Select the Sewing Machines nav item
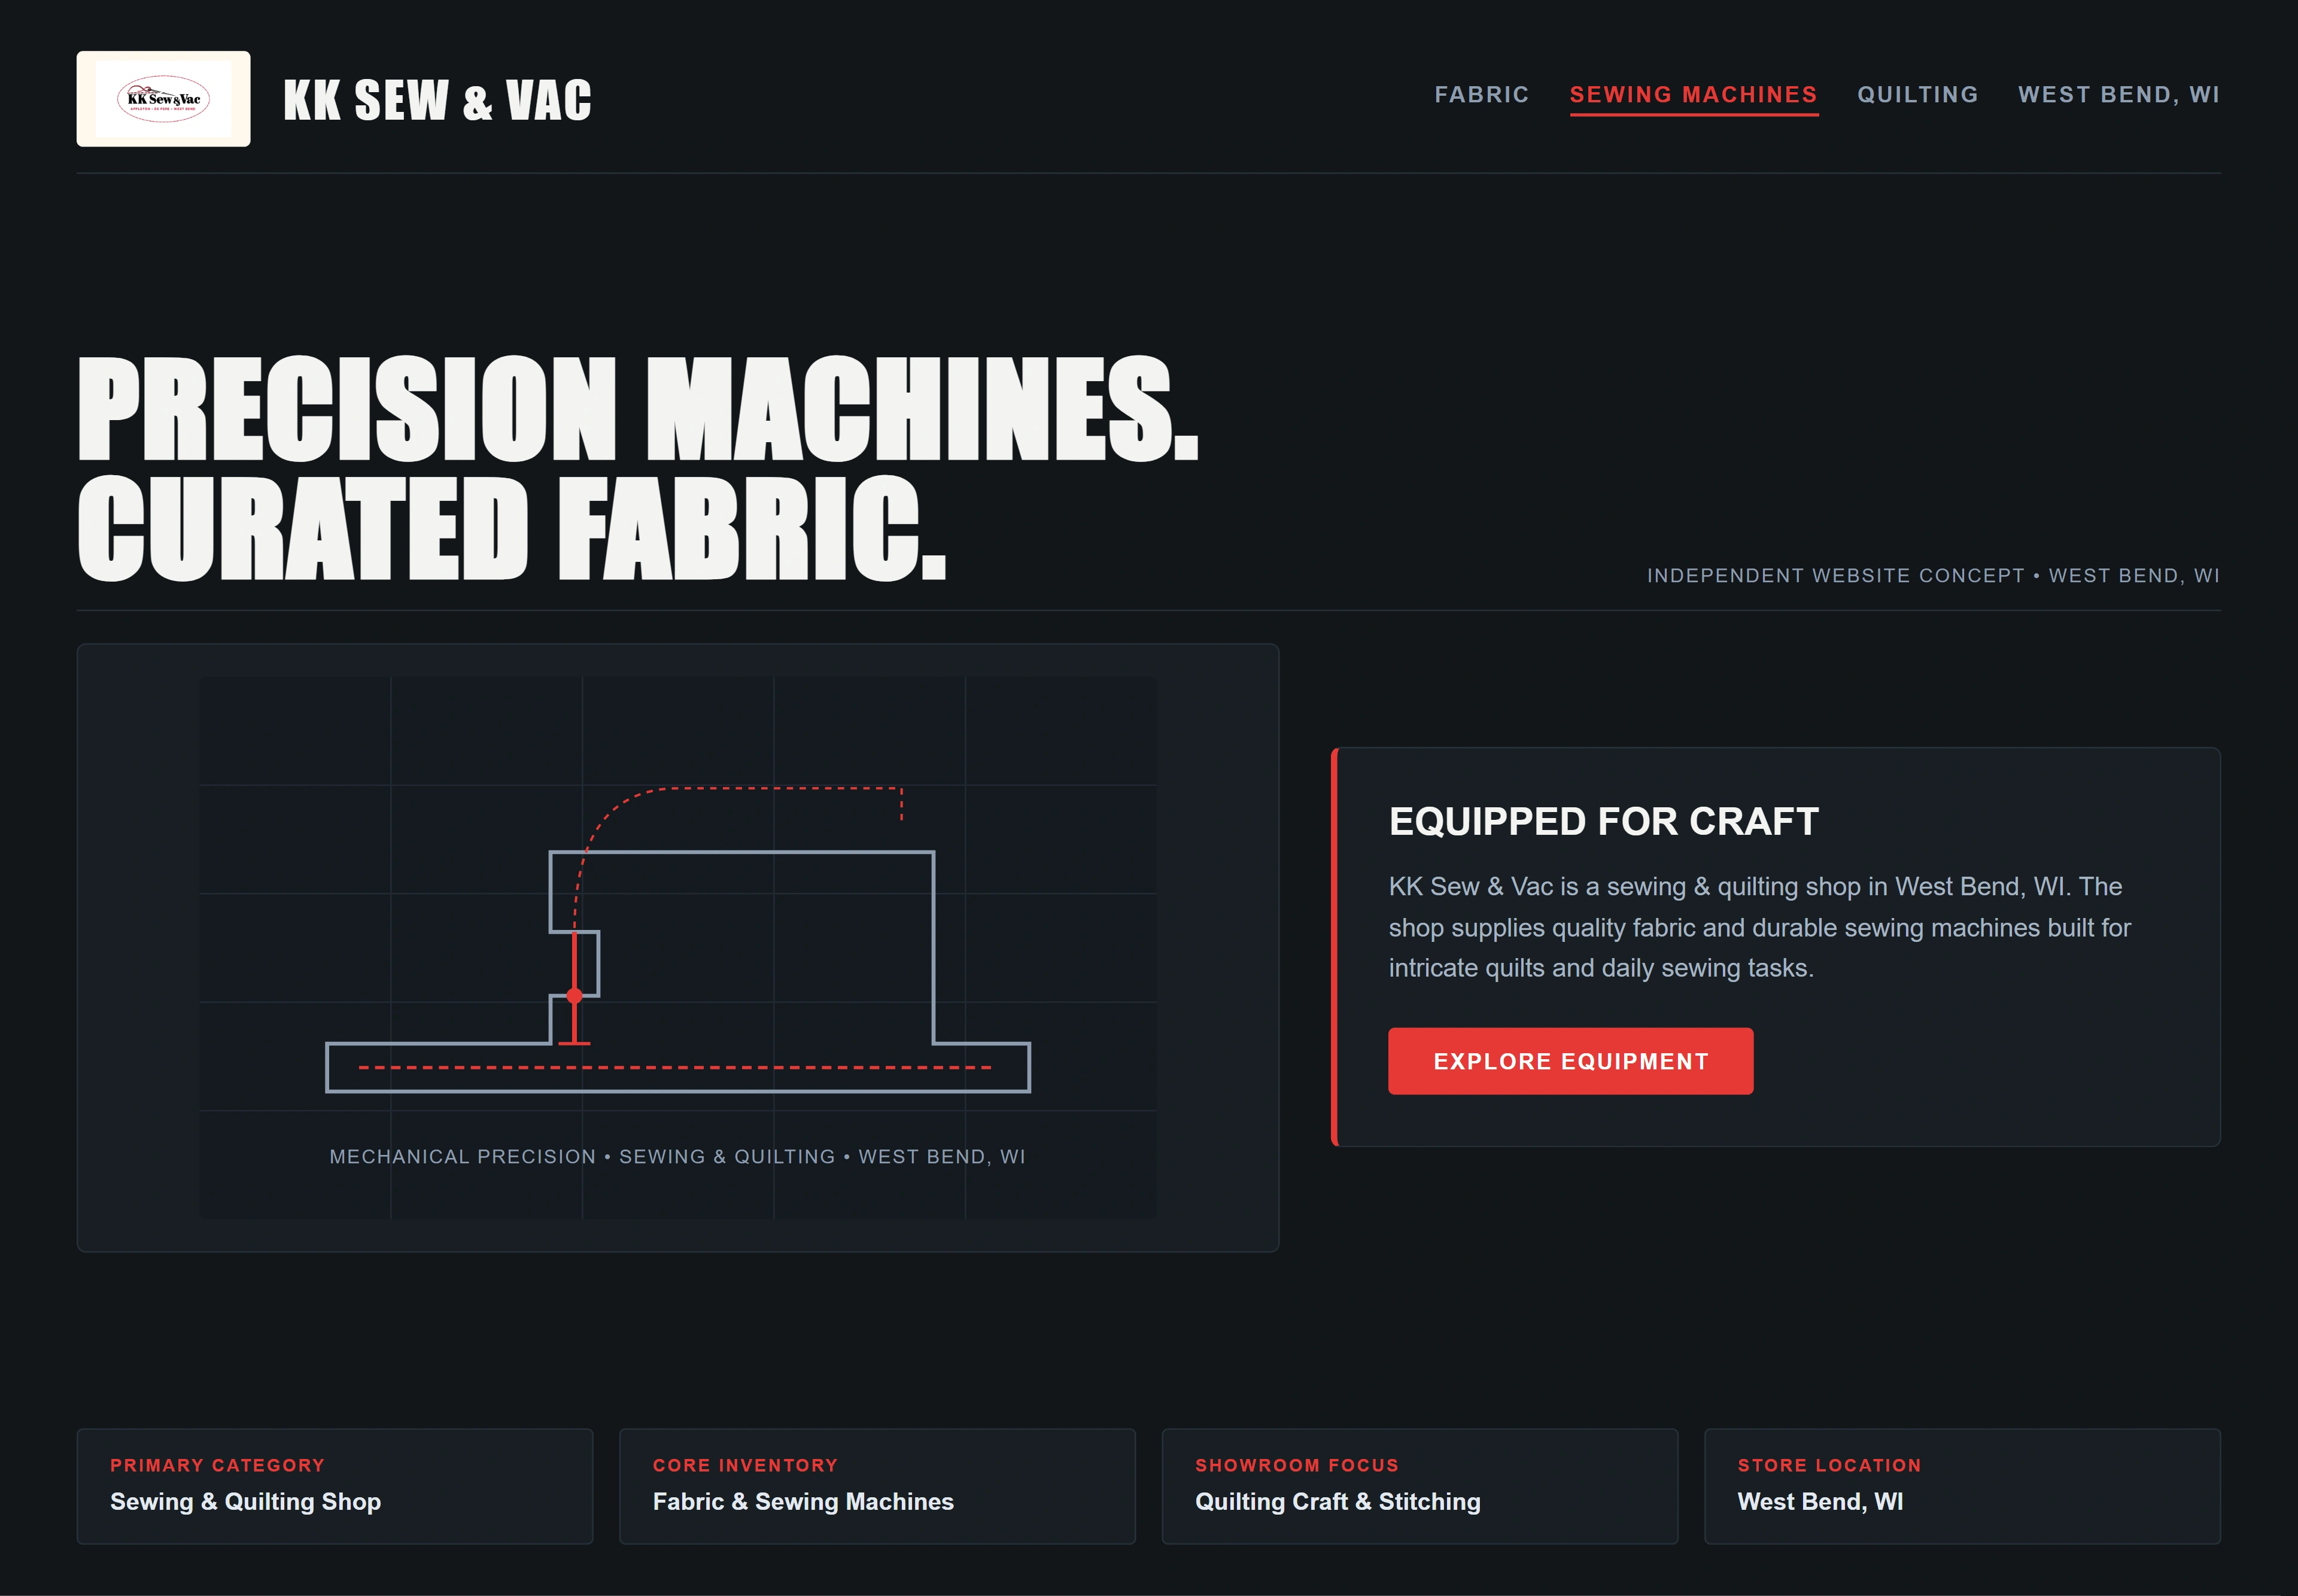This screenshot has height=1596, width=2298. point(1693,95)
